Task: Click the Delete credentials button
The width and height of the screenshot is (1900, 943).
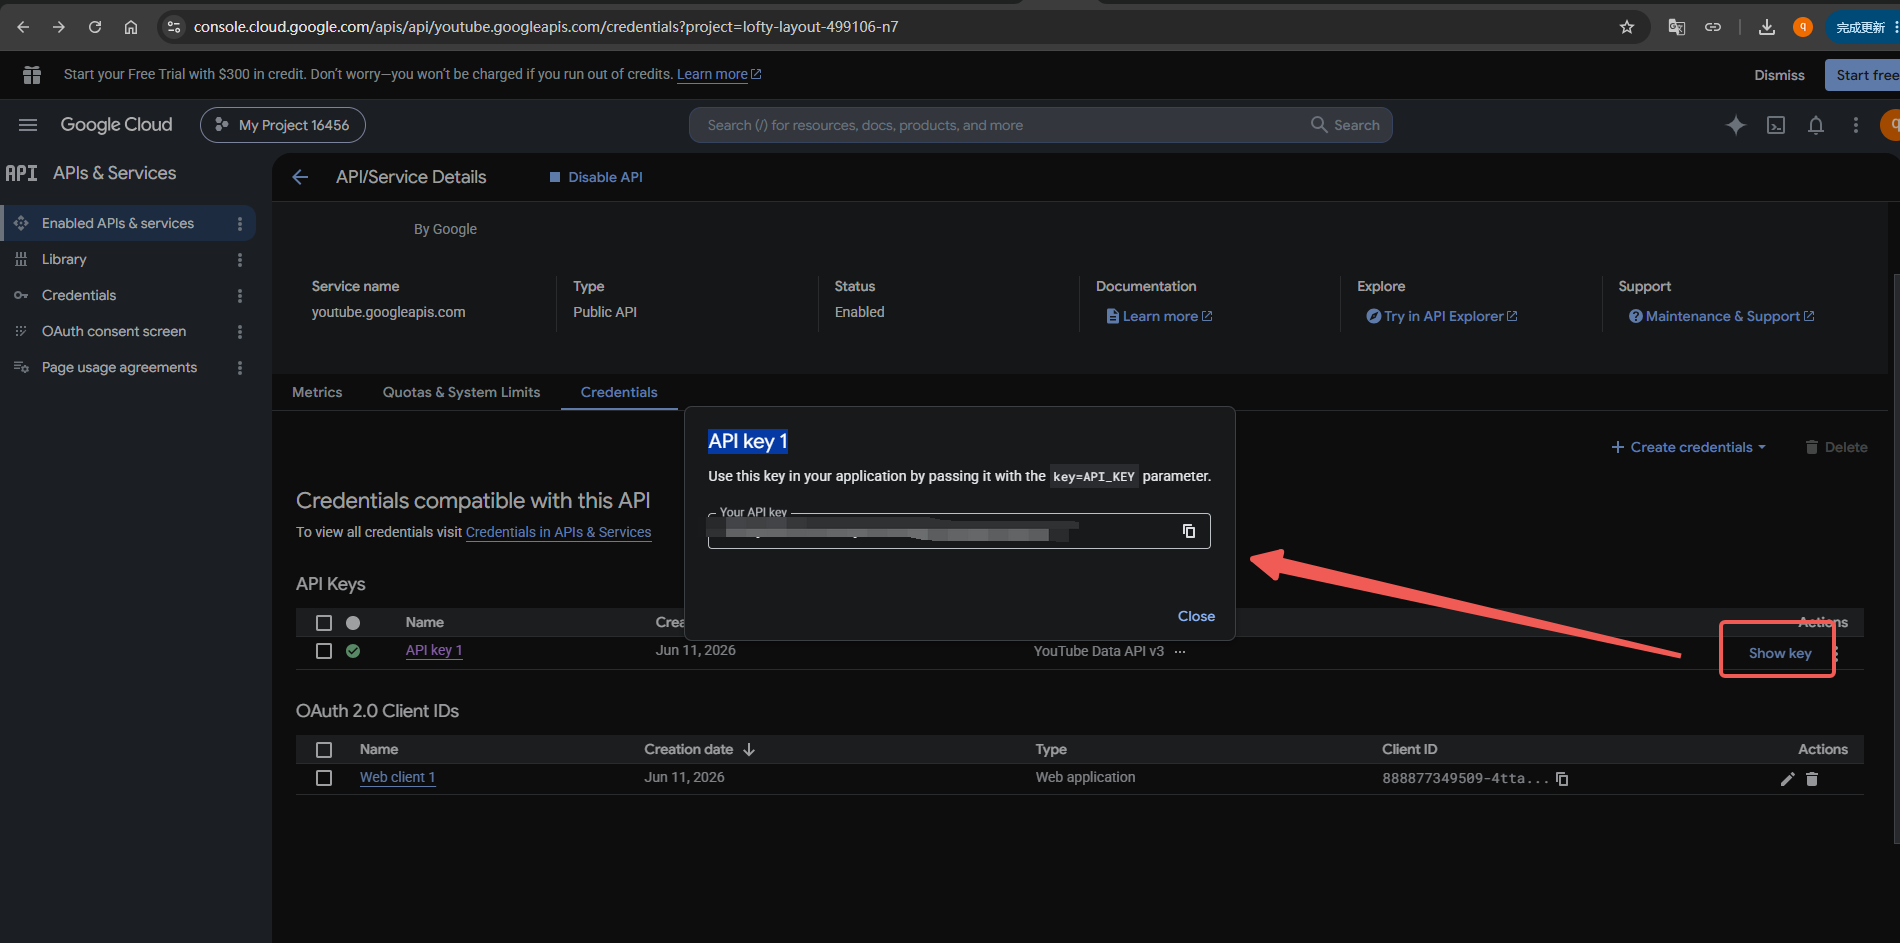Action: click(x=1837, y=447)
